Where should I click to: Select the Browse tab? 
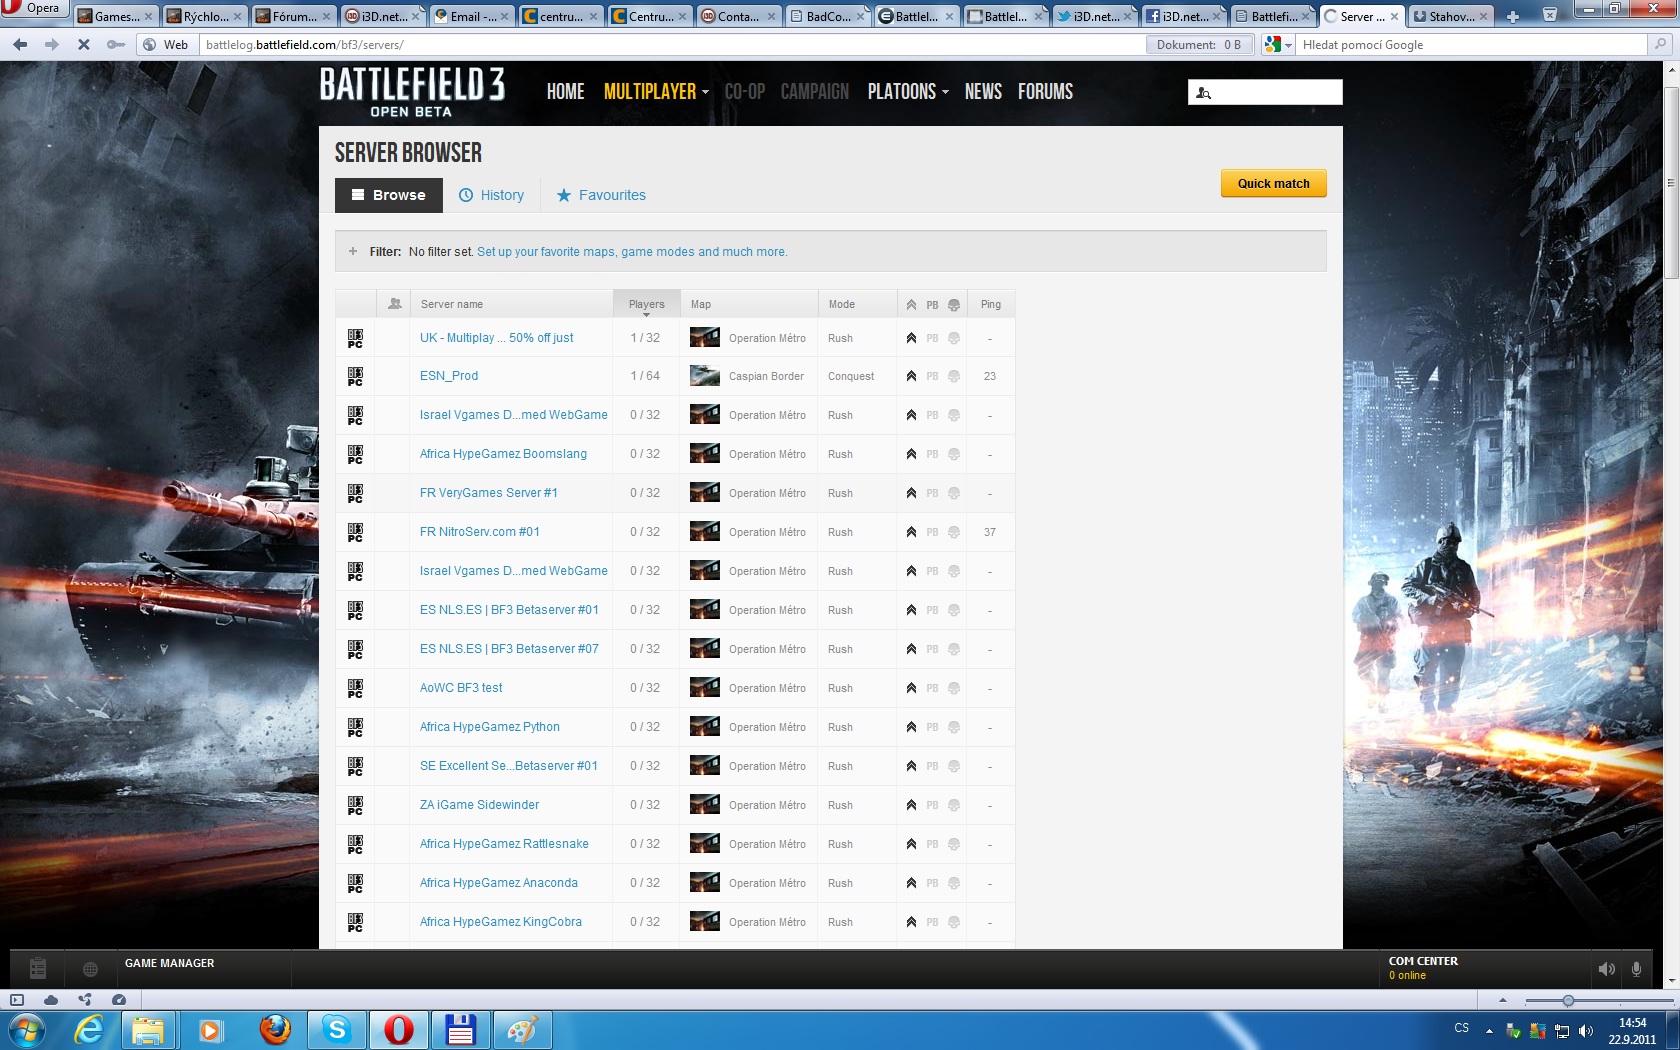tap(388, 195)
